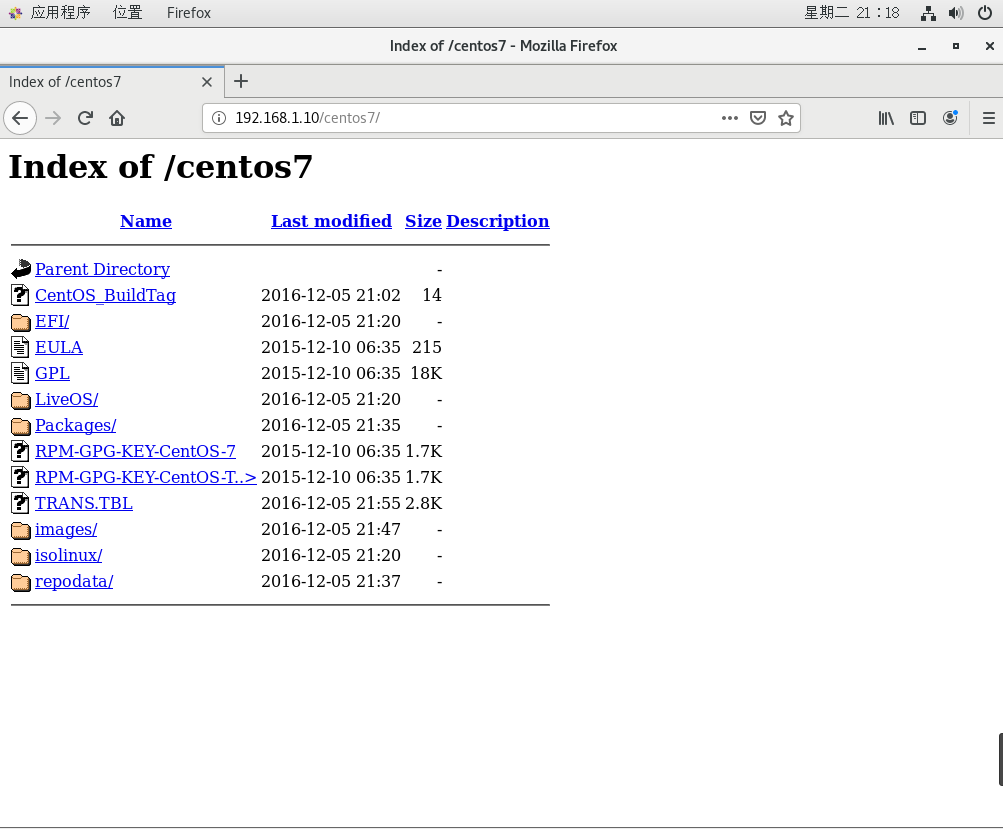Open the clock showing 星期二 21:18

[x=851, y=13]
